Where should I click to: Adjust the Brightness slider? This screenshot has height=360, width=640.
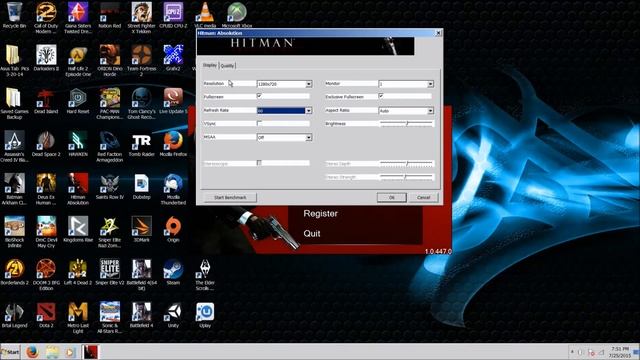tap(407, 123)
